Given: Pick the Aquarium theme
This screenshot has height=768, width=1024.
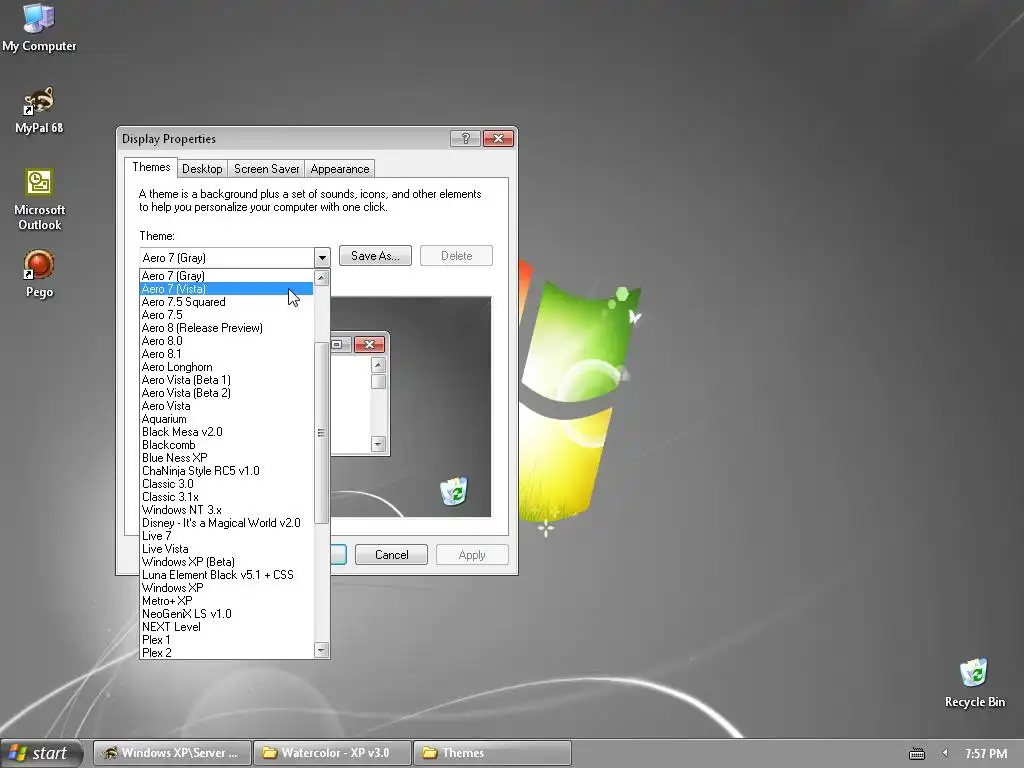Looking at the screenshot, I should 227,419.
